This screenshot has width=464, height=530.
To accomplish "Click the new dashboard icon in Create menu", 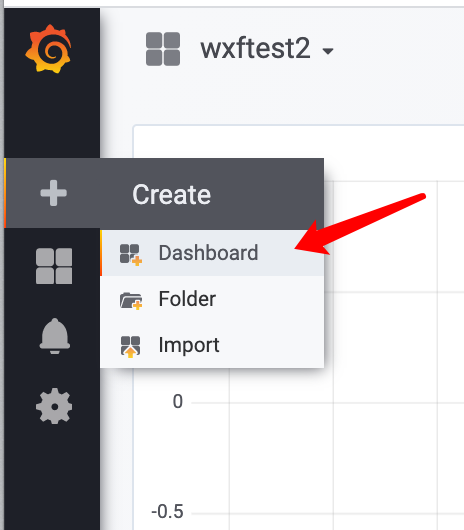I will point(131,255).
